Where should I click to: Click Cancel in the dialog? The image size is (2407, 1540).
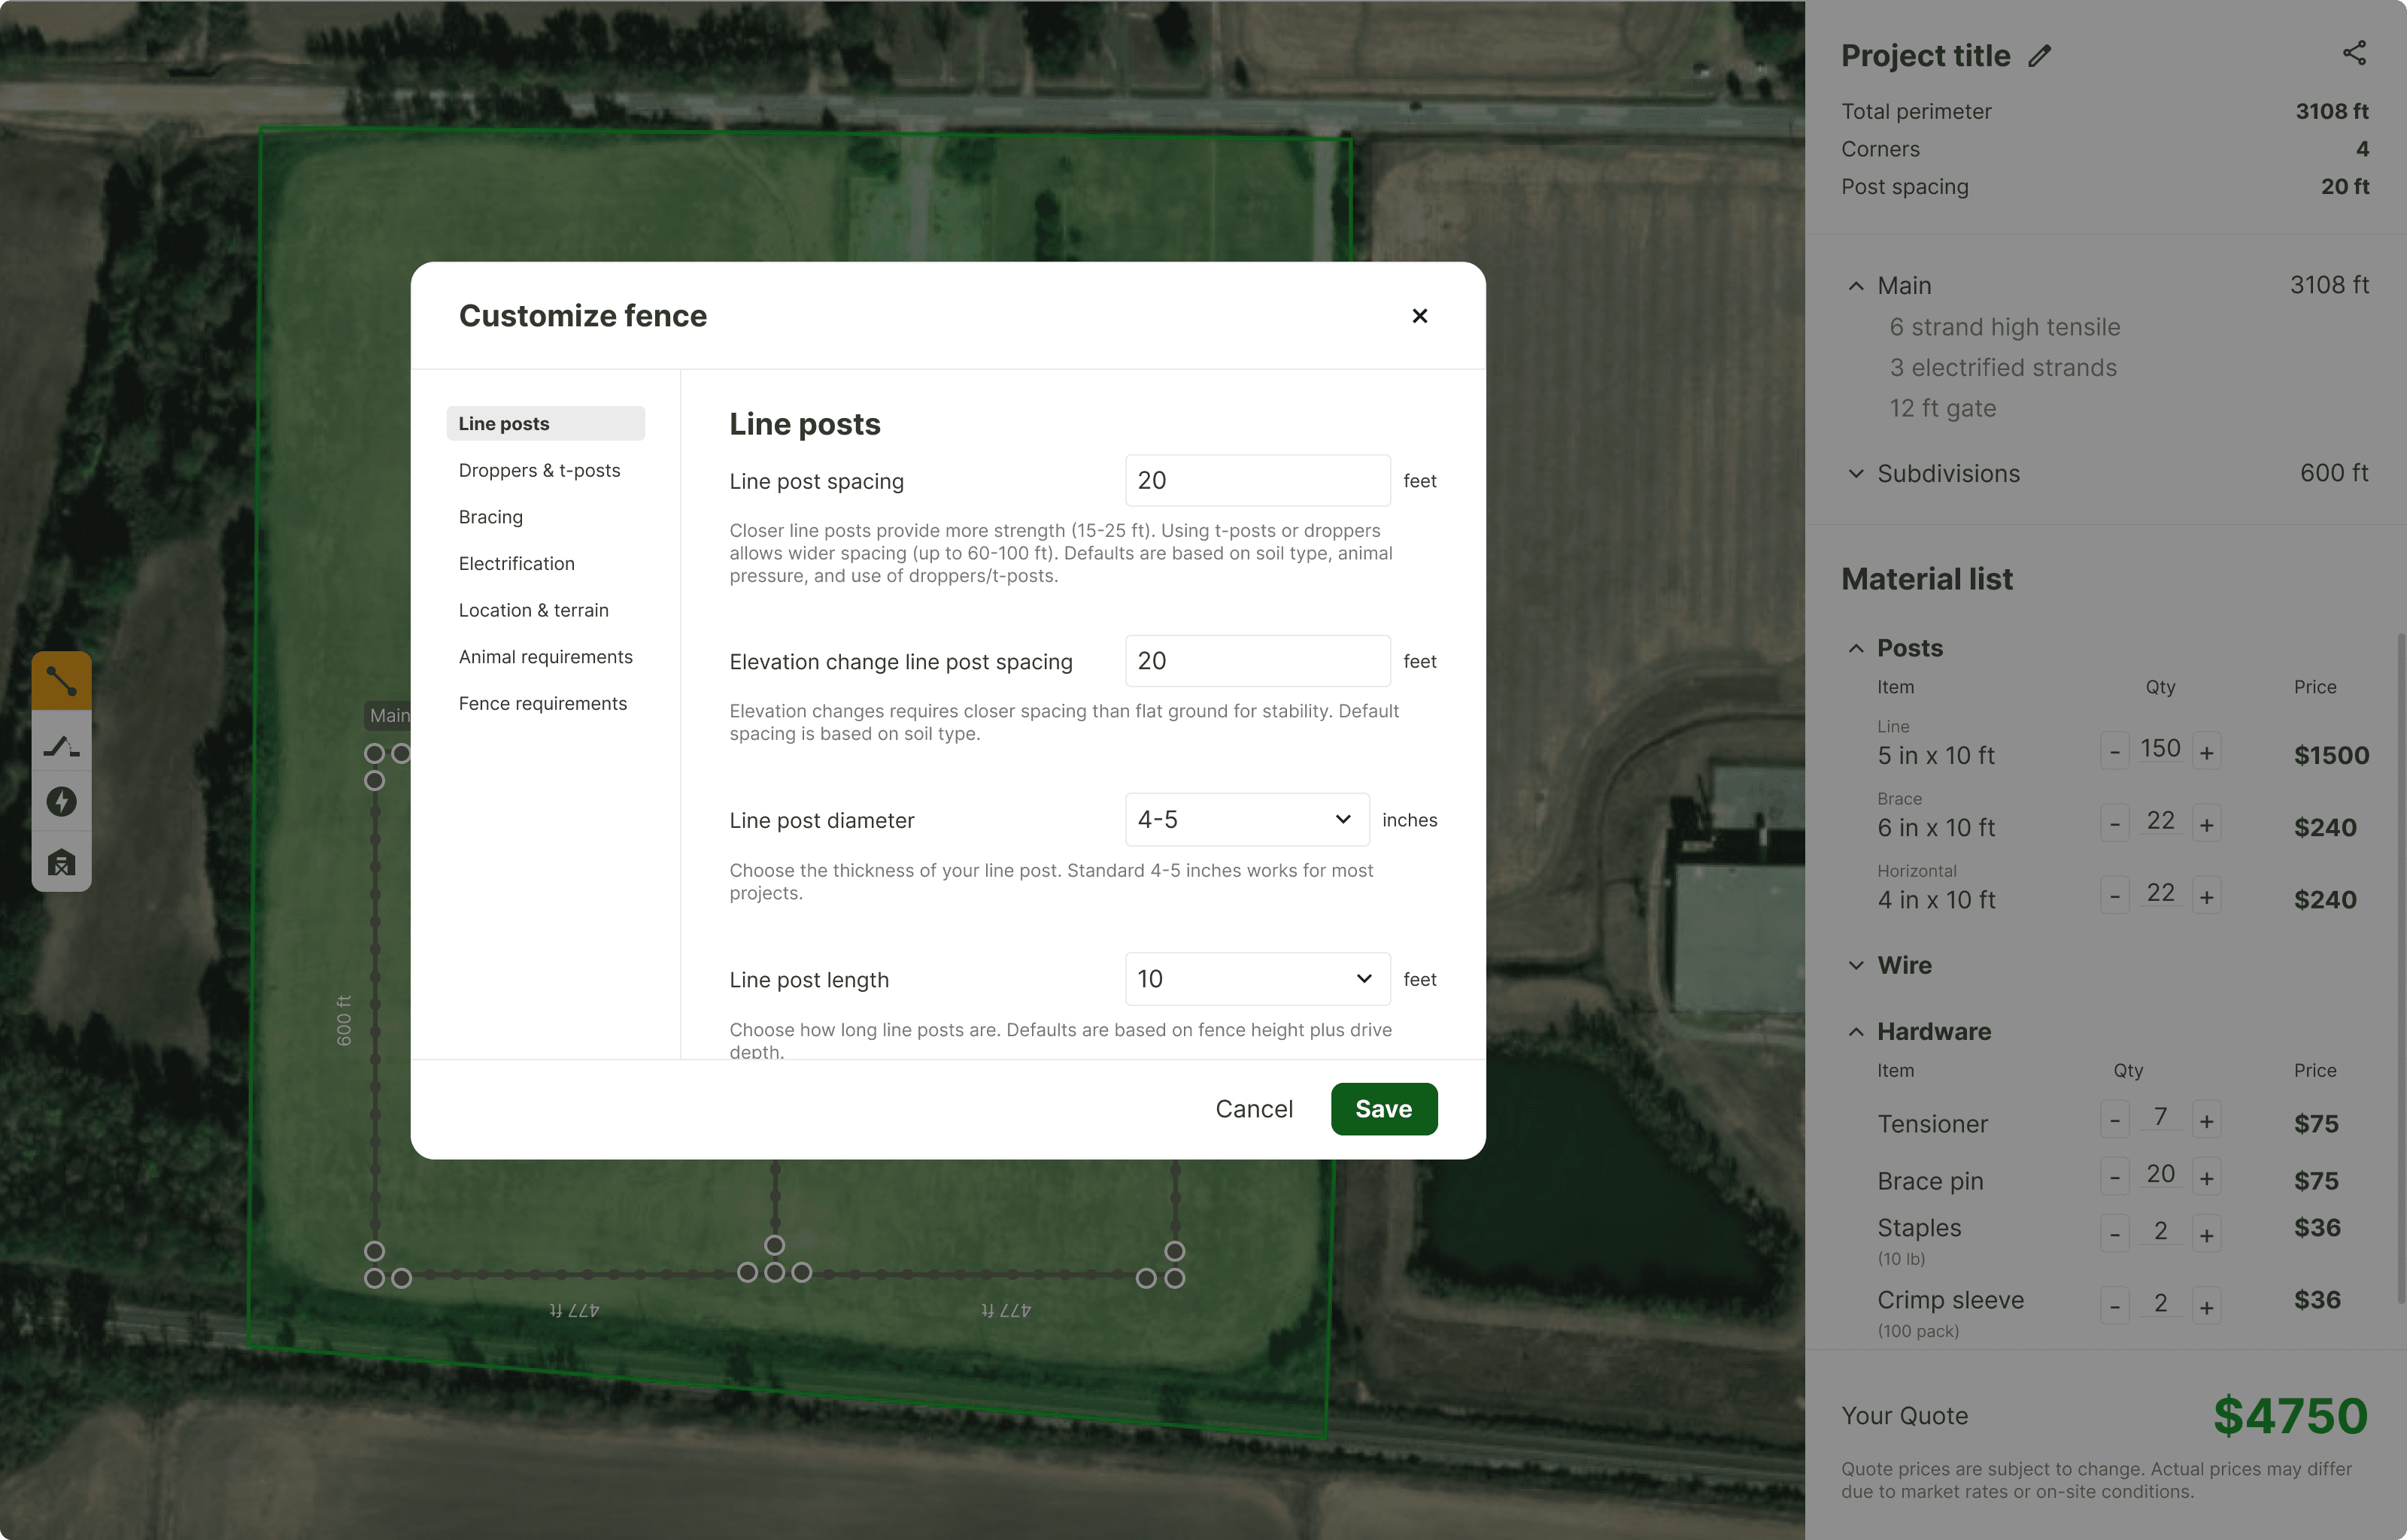click(1253, 1109)
